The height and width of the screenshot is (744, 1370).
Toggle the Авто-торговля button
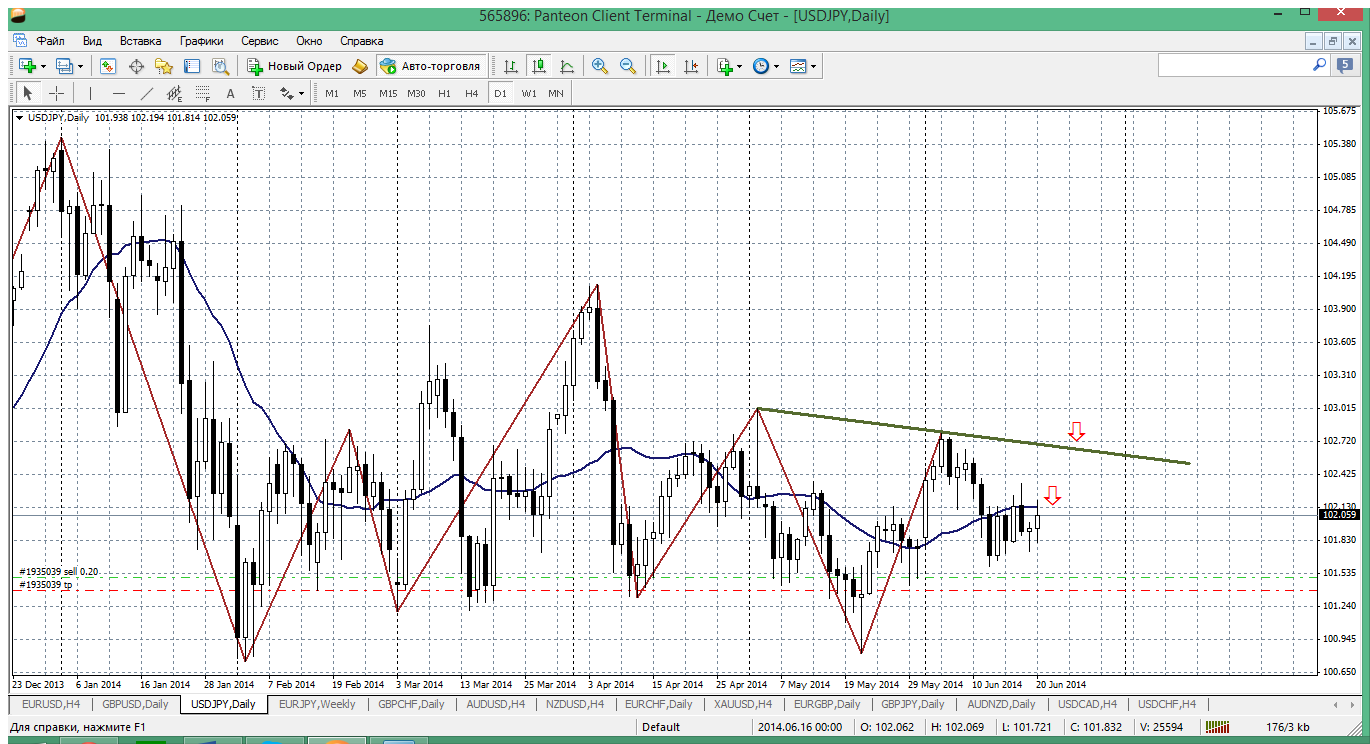[430, 66]
